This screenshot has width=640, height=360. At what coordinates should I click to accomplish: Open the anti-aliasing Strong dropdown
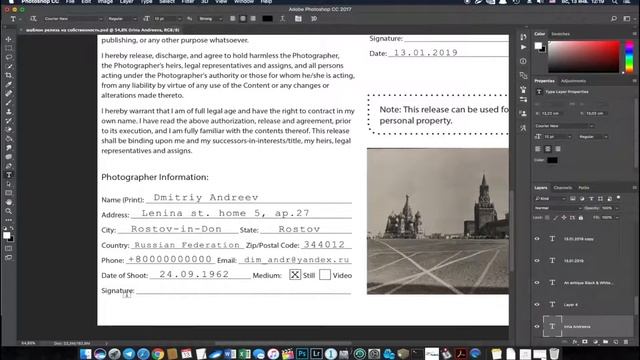coord(211,19)
